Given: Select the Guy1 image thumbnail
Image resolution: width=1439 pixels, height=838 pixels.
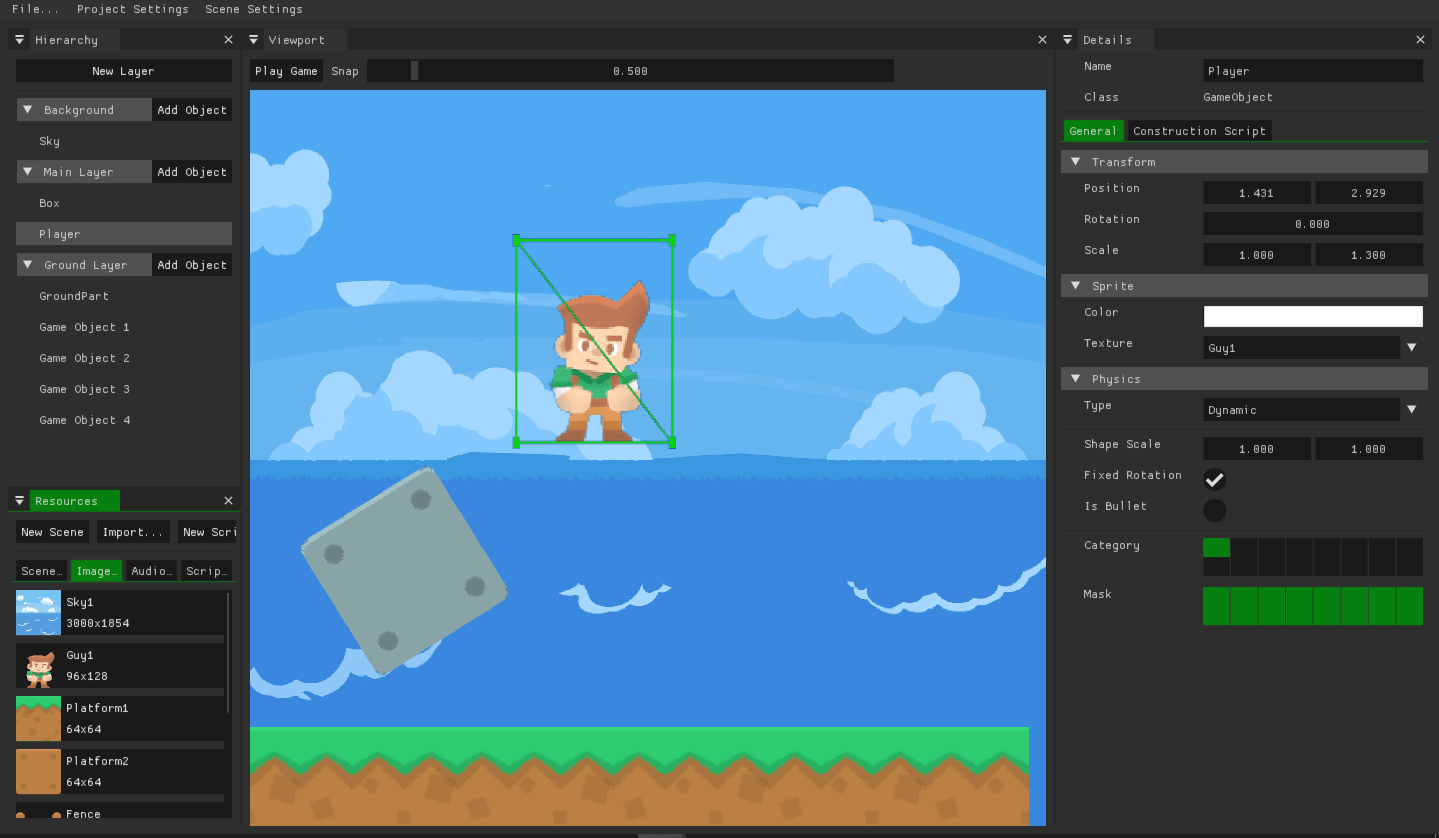Looking at the screenshot, I should pyautogui.click(x=38, y=666).
